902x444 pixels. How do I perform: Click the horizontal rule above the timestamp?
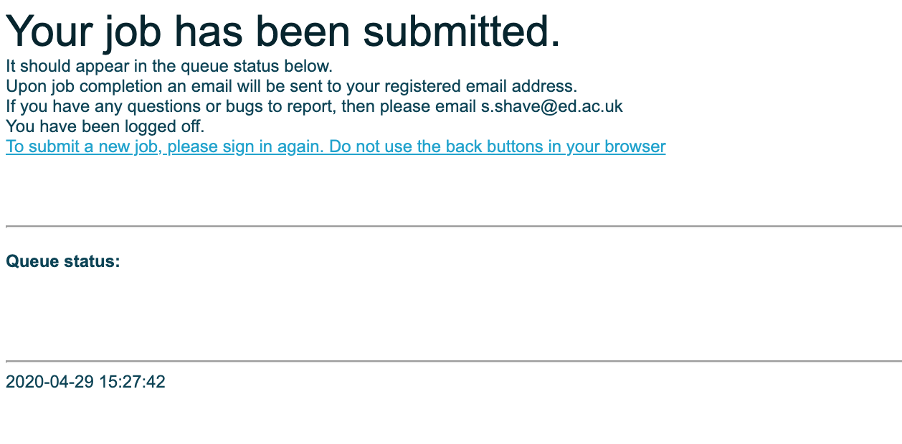click(x=454, y=361)
